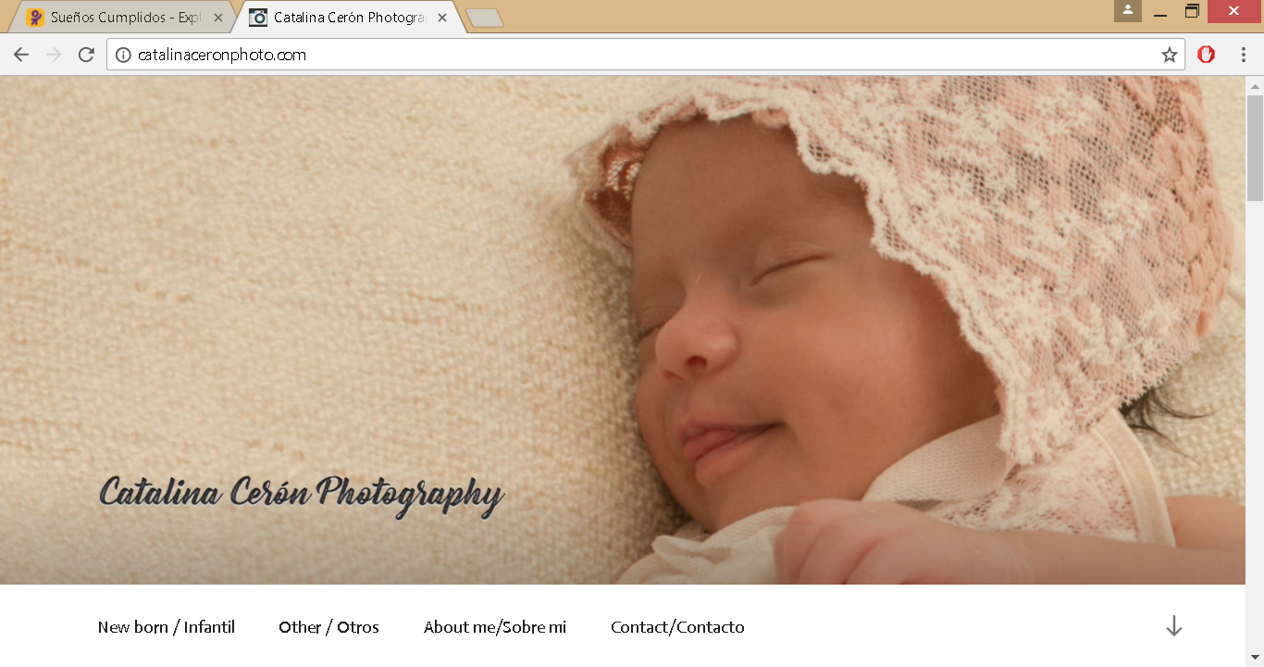The height and width of the screenshot is (667, 1264).
Task: Open the Chrome three-dot menu
Action: pos(1243,55)
